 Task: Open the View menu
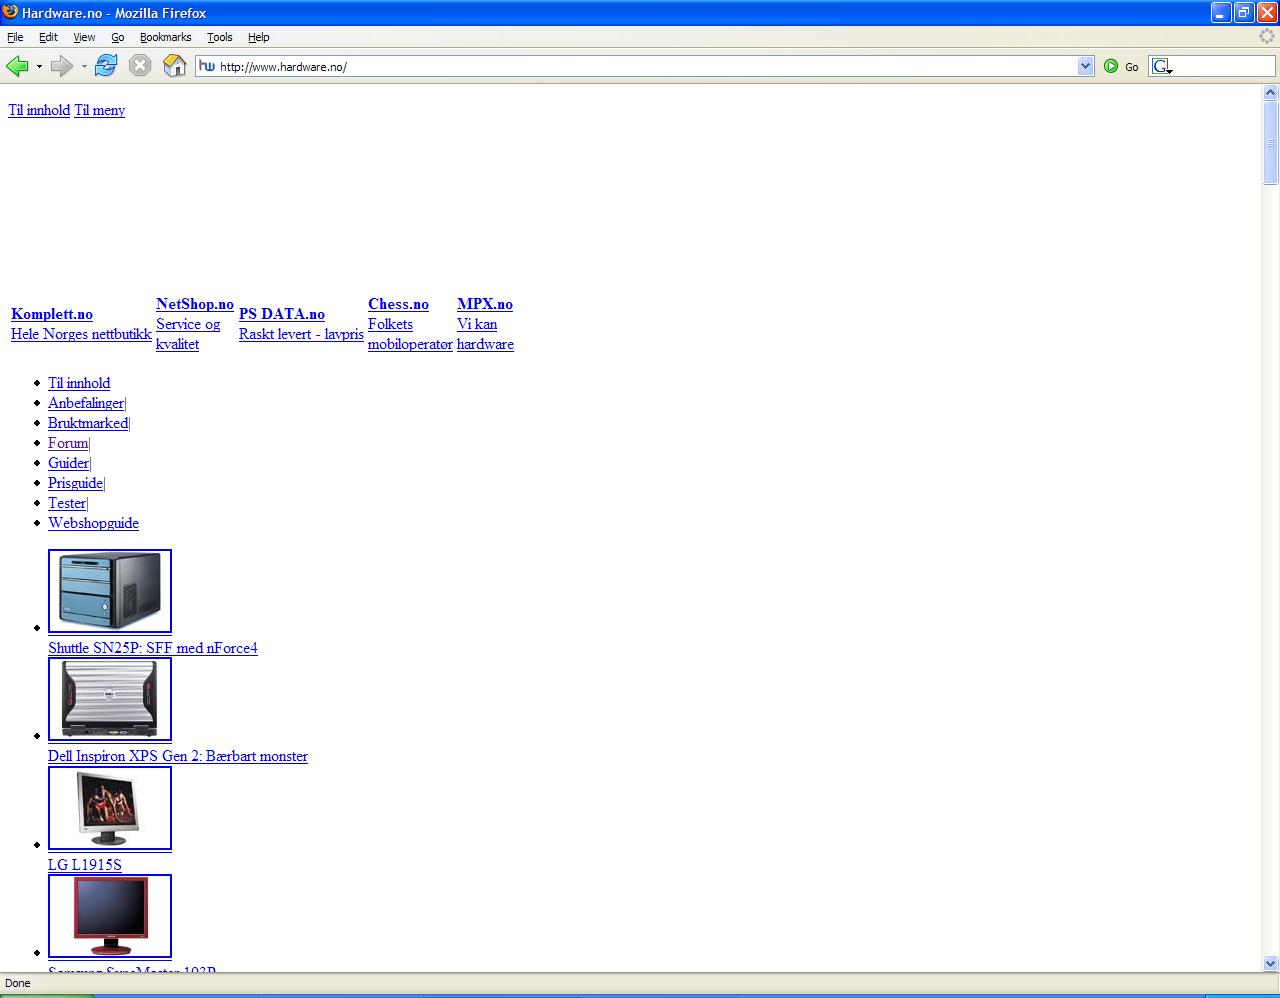84,37
